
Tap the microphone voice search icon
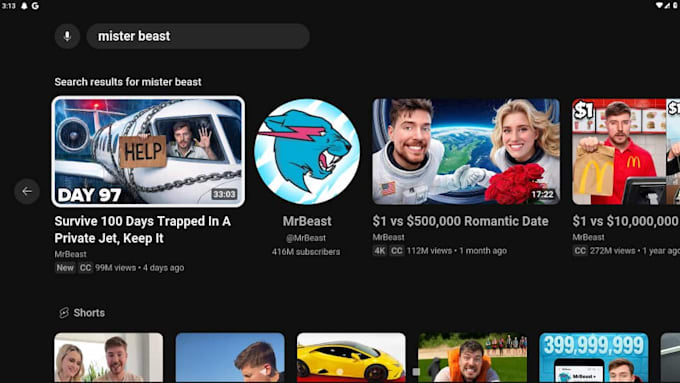tap(67, 36)
